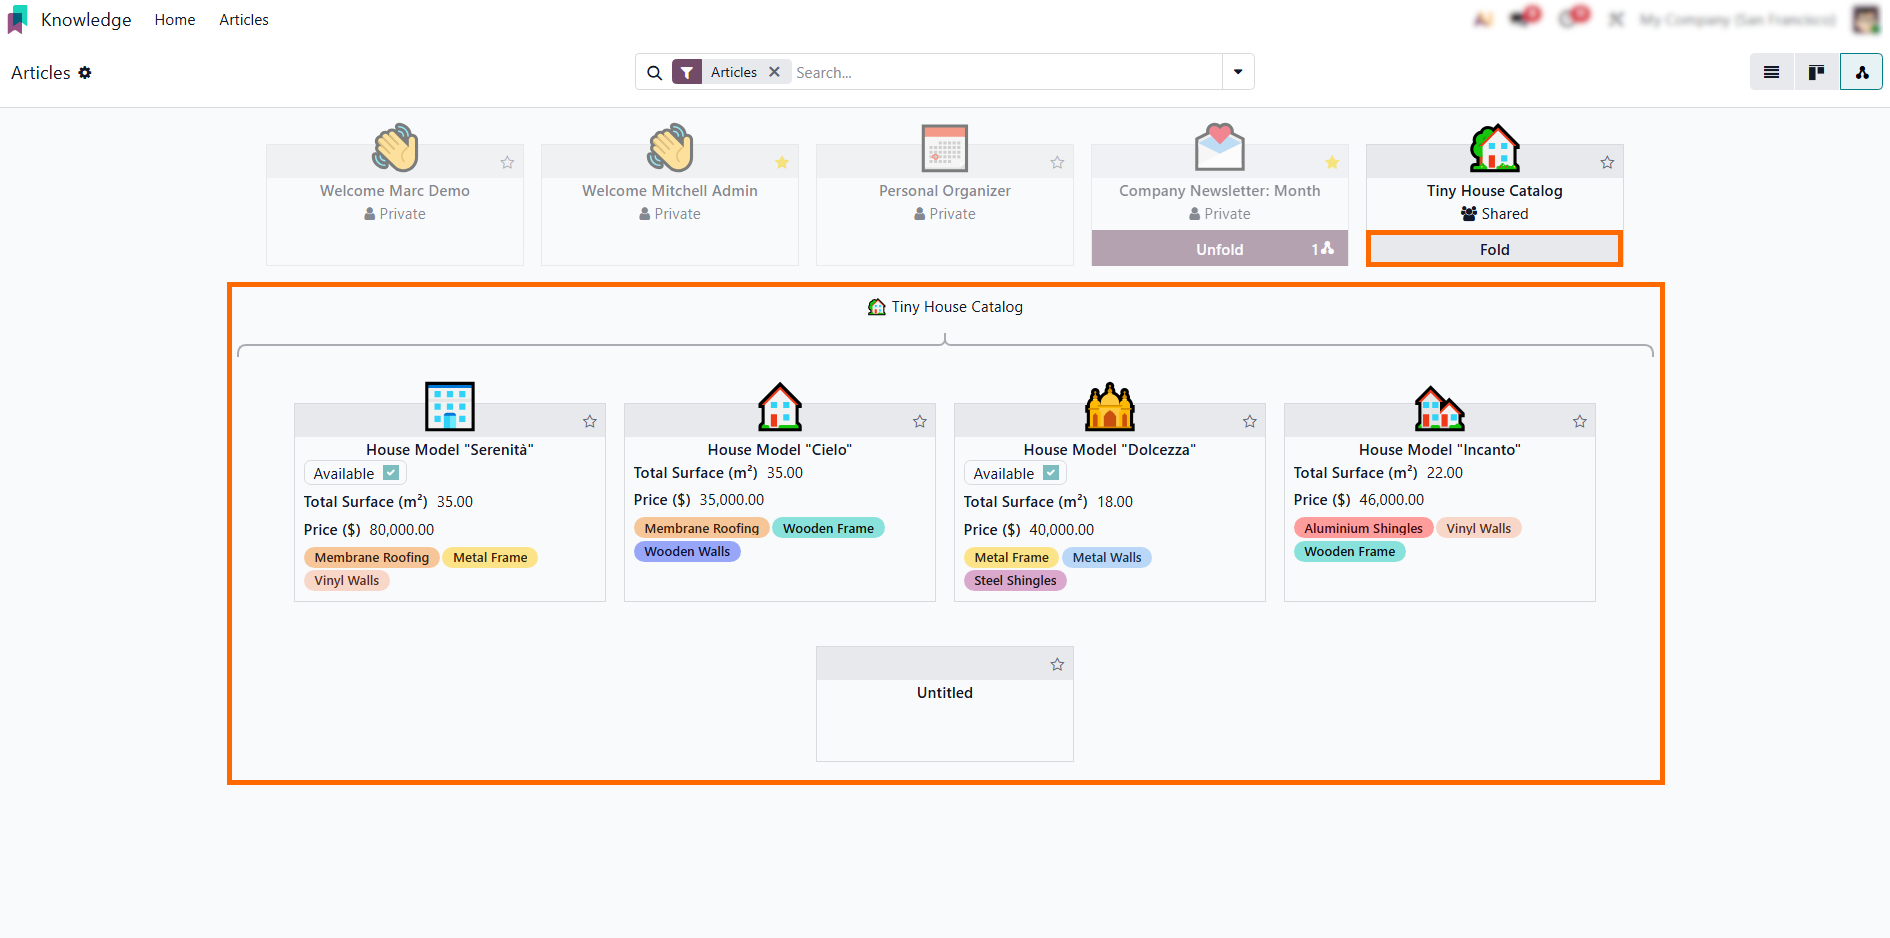The image size is (1890, 938).
Task: Open the search options dropdown arrow
Action: tap(1238, 72)
